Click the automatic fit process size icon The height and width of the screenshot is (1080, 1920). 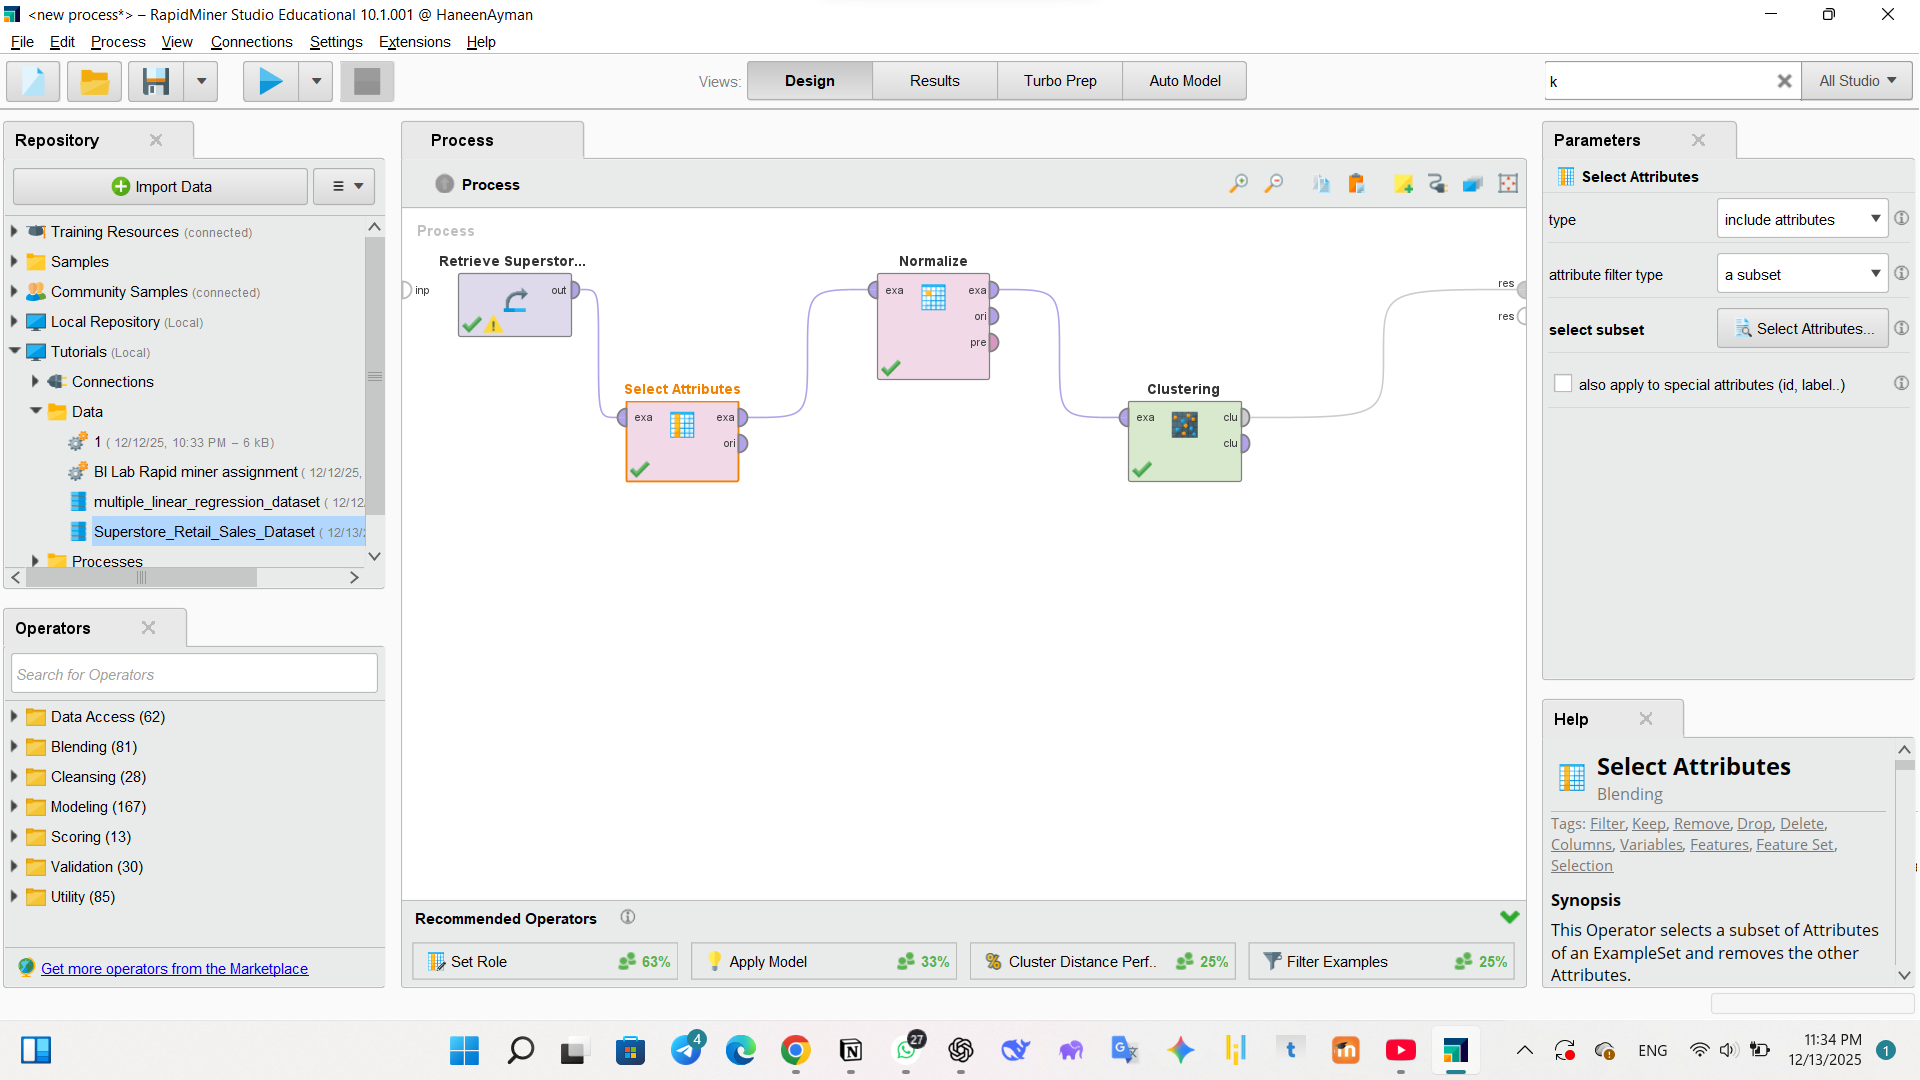click(x=1508, y=184)
